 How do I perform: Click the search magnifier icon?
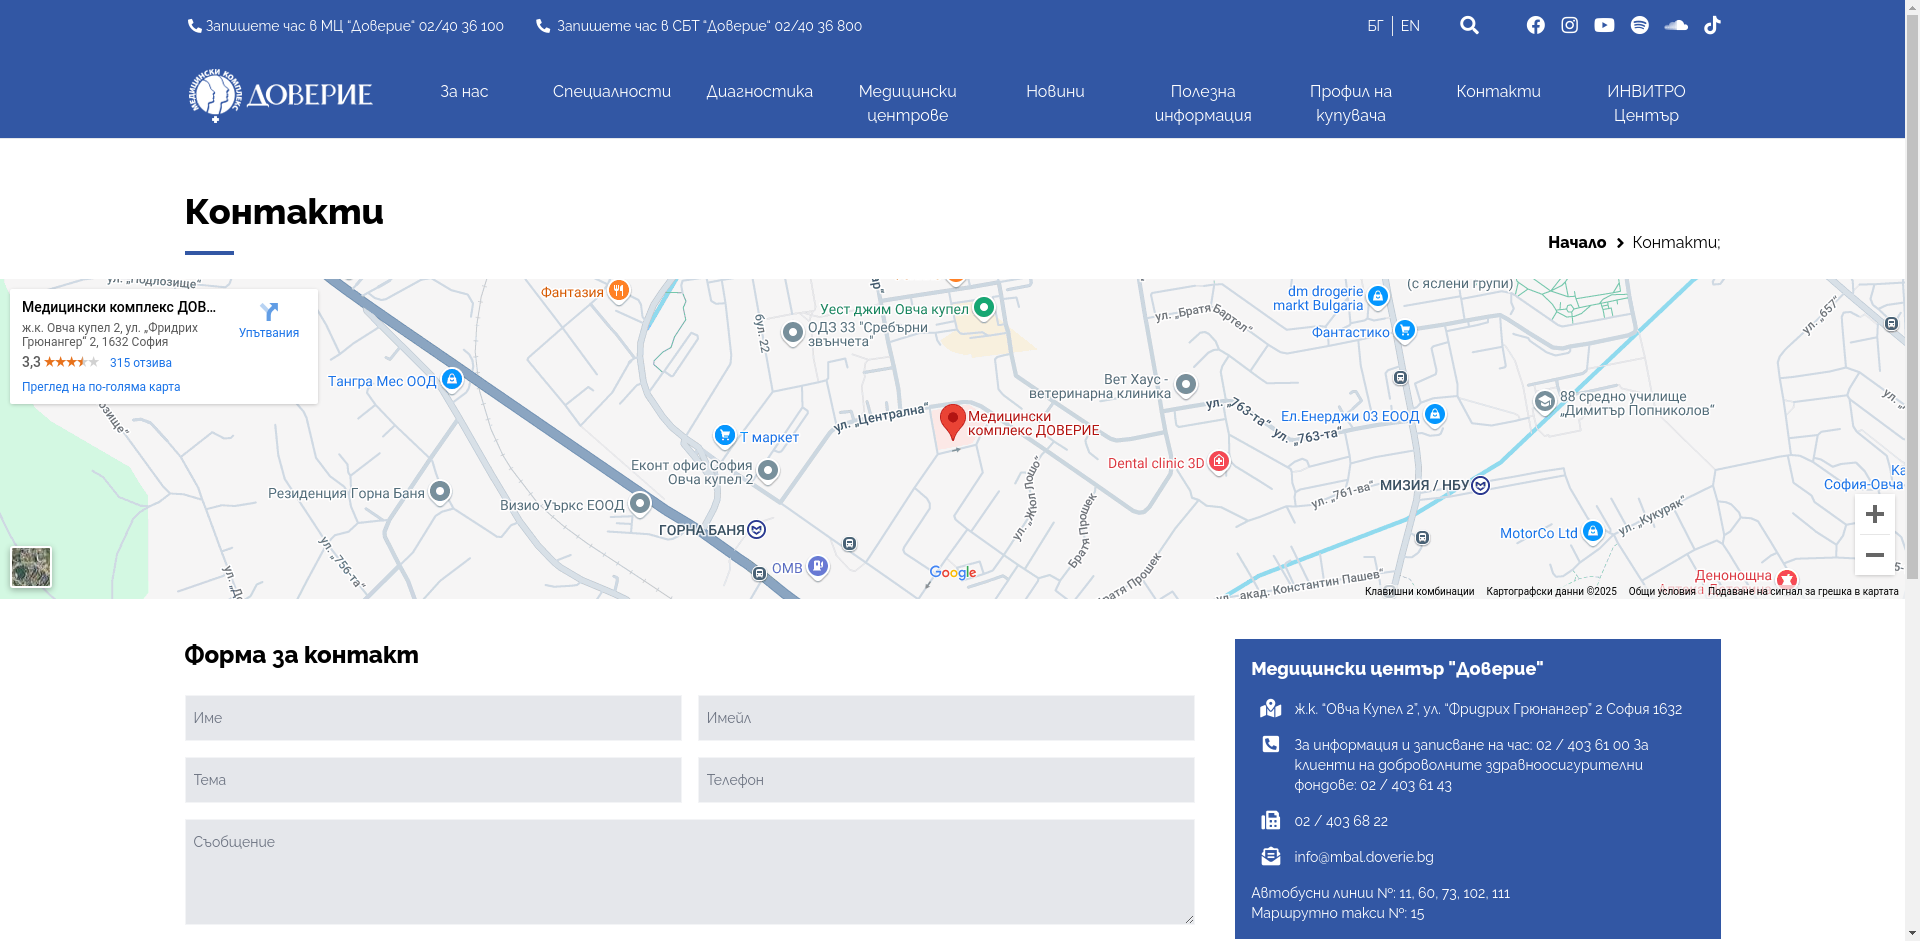(1469, 25)
